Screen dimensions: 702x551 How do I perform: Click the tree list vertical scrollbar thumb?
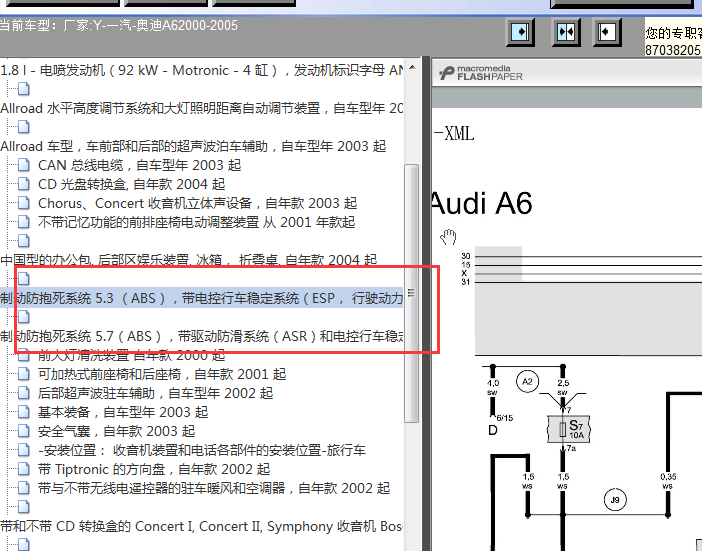(x=411, y=293)
